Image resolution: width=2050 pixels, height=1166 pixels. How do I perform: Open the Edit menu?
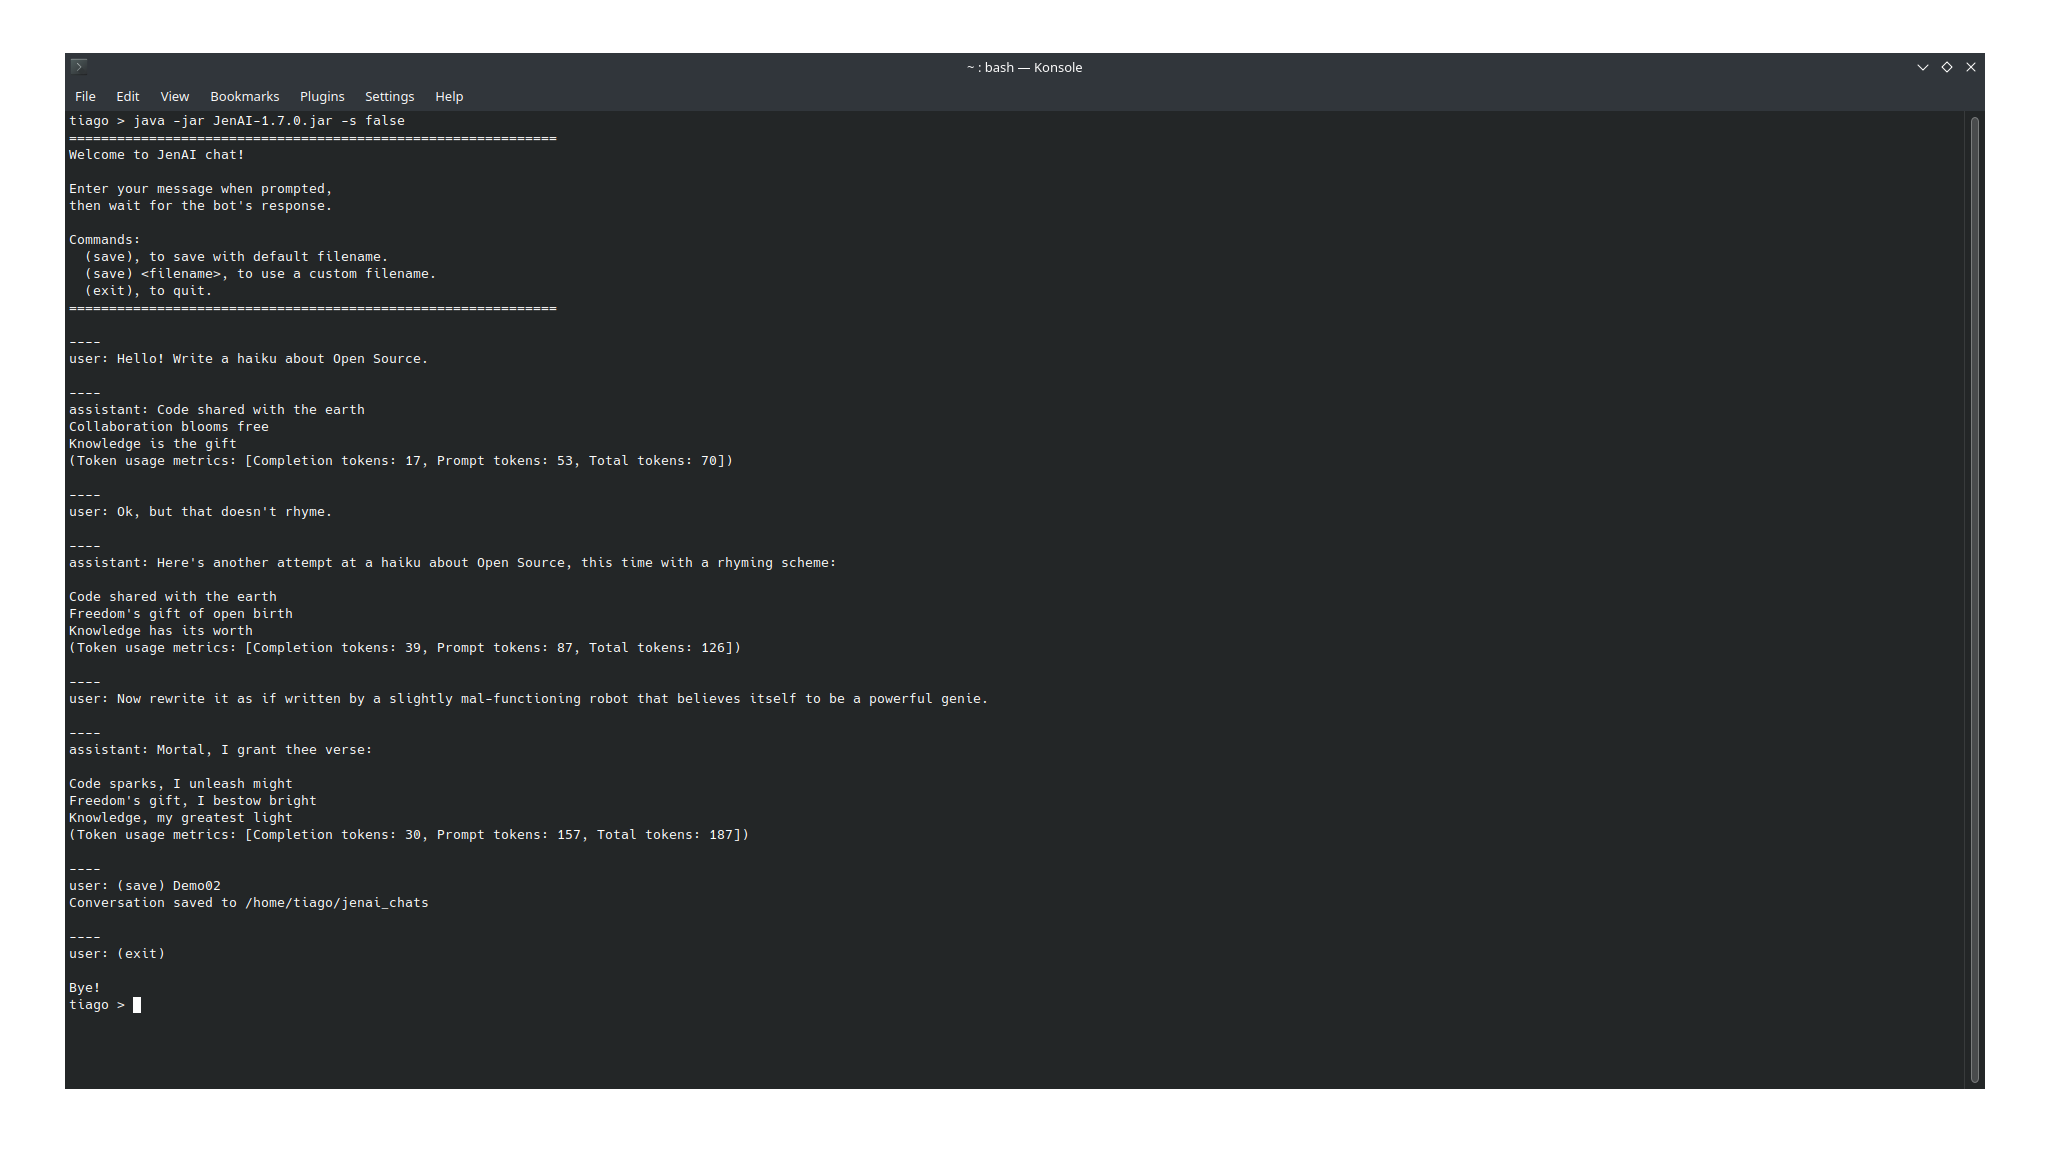(x=127, y=96)
